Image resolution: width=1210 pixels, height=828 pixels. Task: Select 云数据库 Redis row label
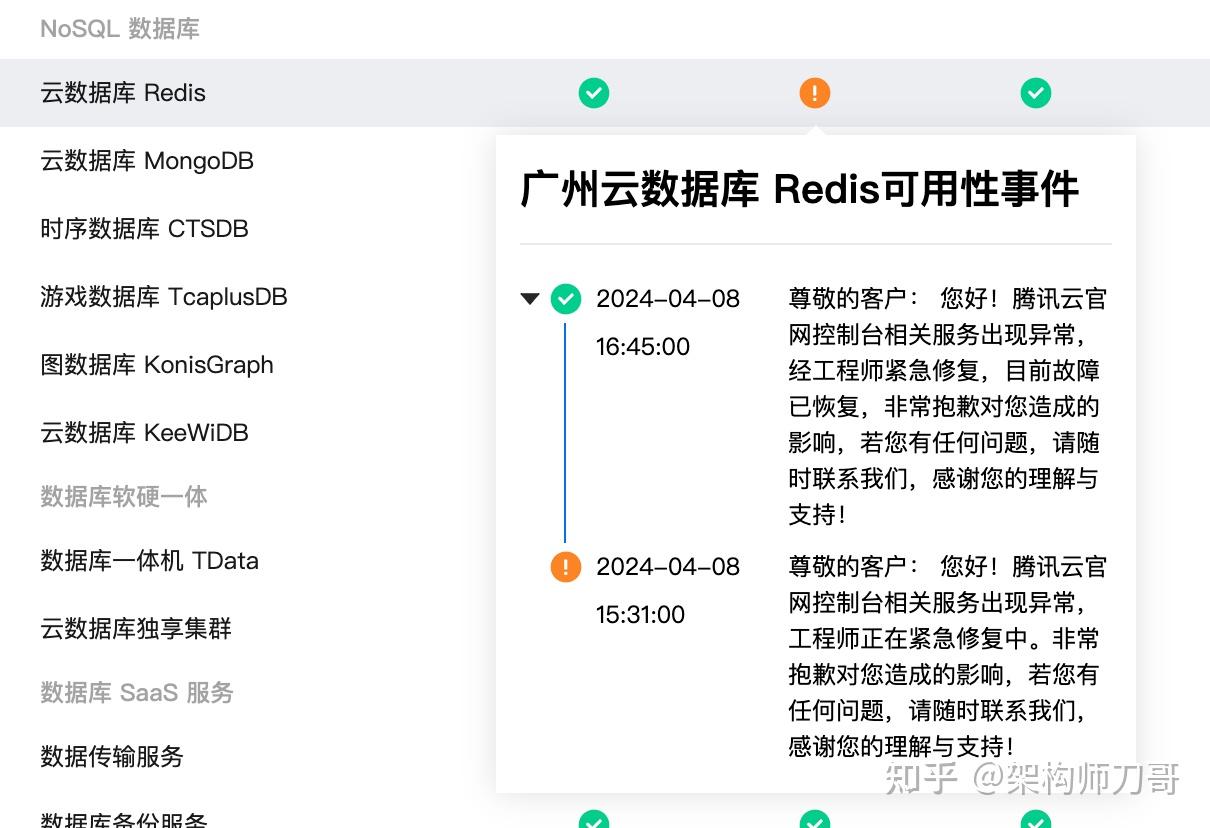[x=123, y=93]
